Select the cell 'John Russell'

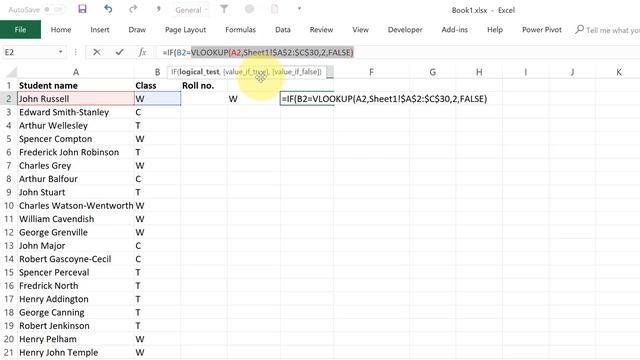coord(76,99)
